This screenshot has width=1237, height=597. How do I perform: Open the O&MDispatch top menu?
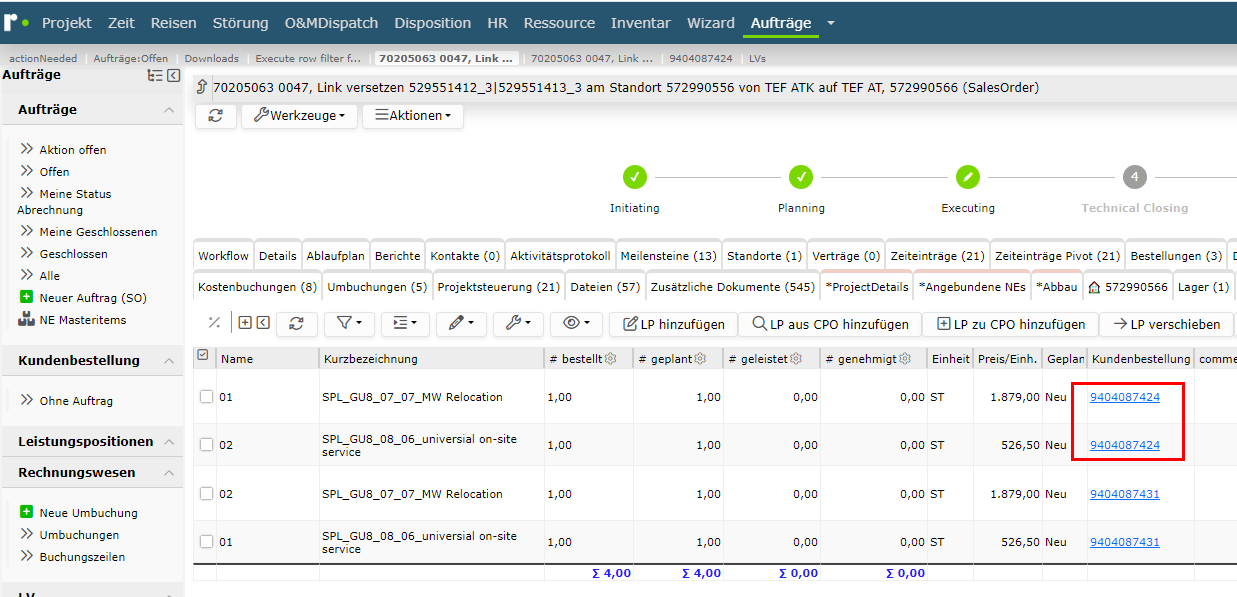329,22
